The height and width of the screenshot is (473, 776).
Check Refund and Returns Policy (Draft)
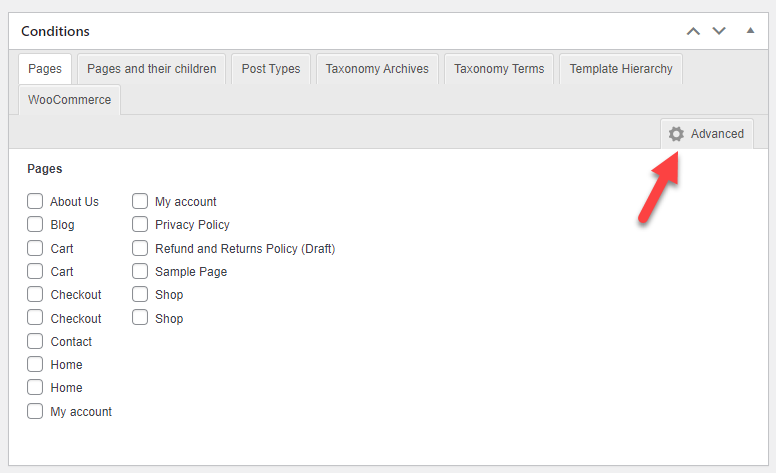pos(140,248)
